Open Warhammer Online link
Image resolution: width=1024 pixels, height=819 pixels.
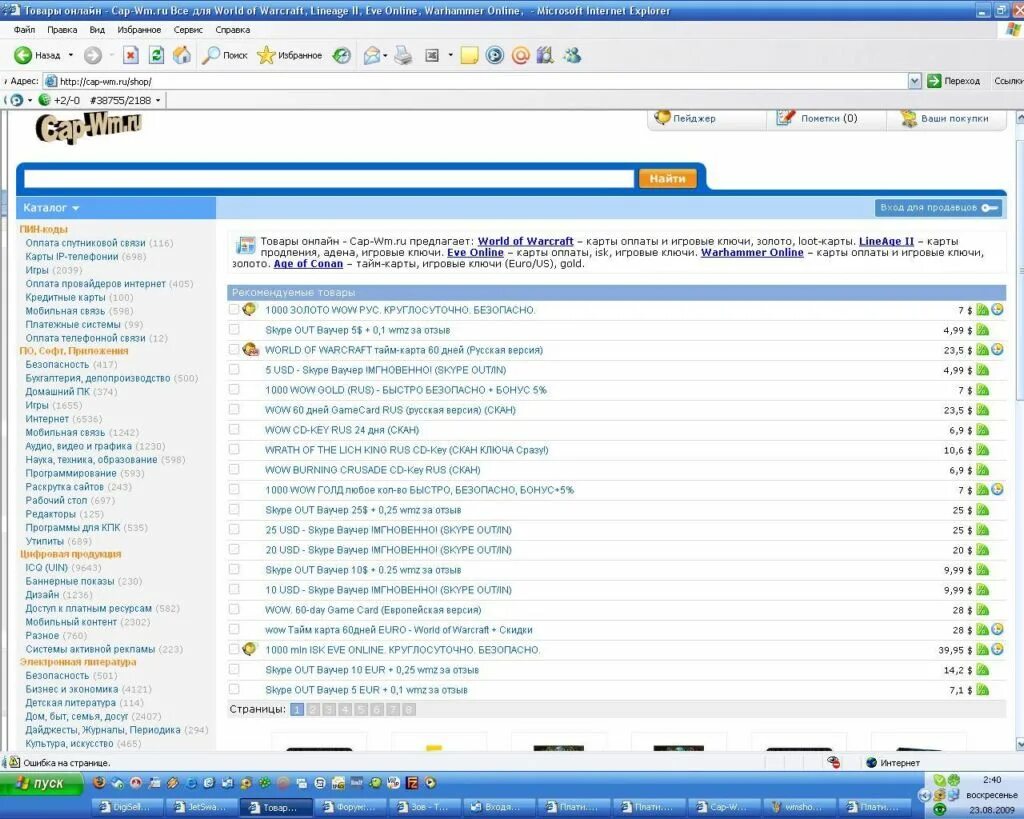(x=752, y=252)
